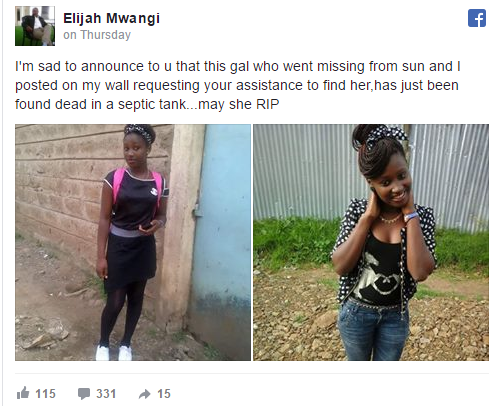491x406 pixels.
Task: View the 15 shares count
Action: (164, 394)
